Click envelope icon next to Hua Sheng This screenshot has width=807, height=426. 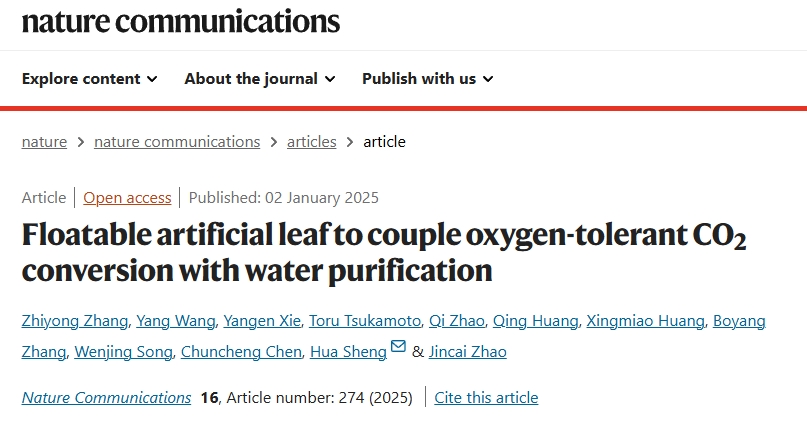point(398,346)
